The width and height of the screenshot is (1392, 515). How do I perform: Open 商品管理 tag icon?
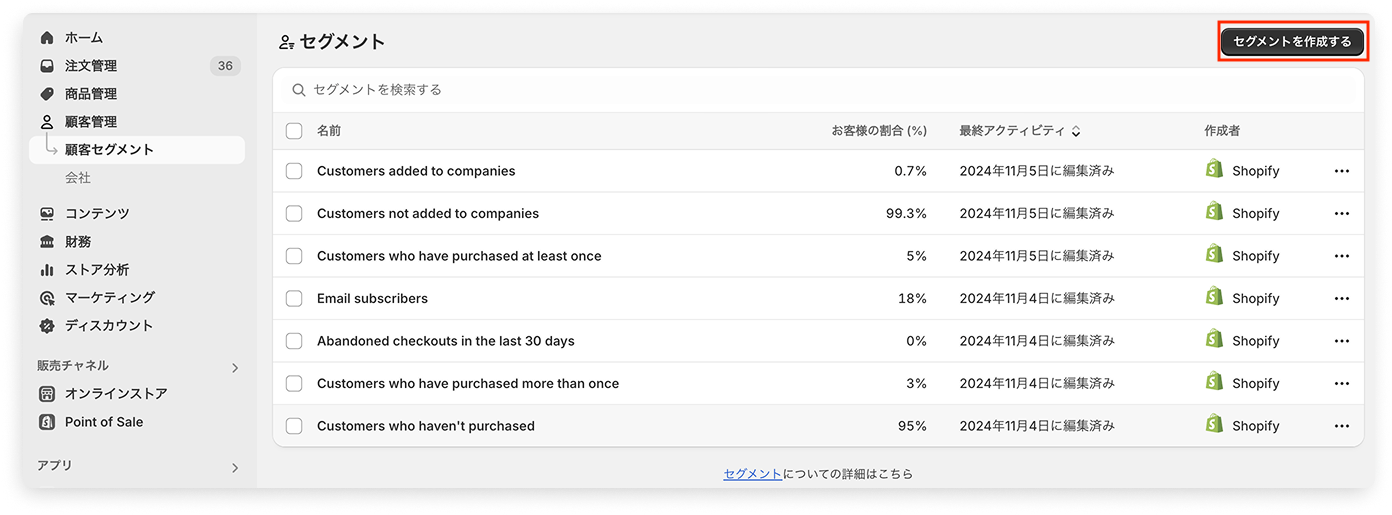click(x=47, y=94)
